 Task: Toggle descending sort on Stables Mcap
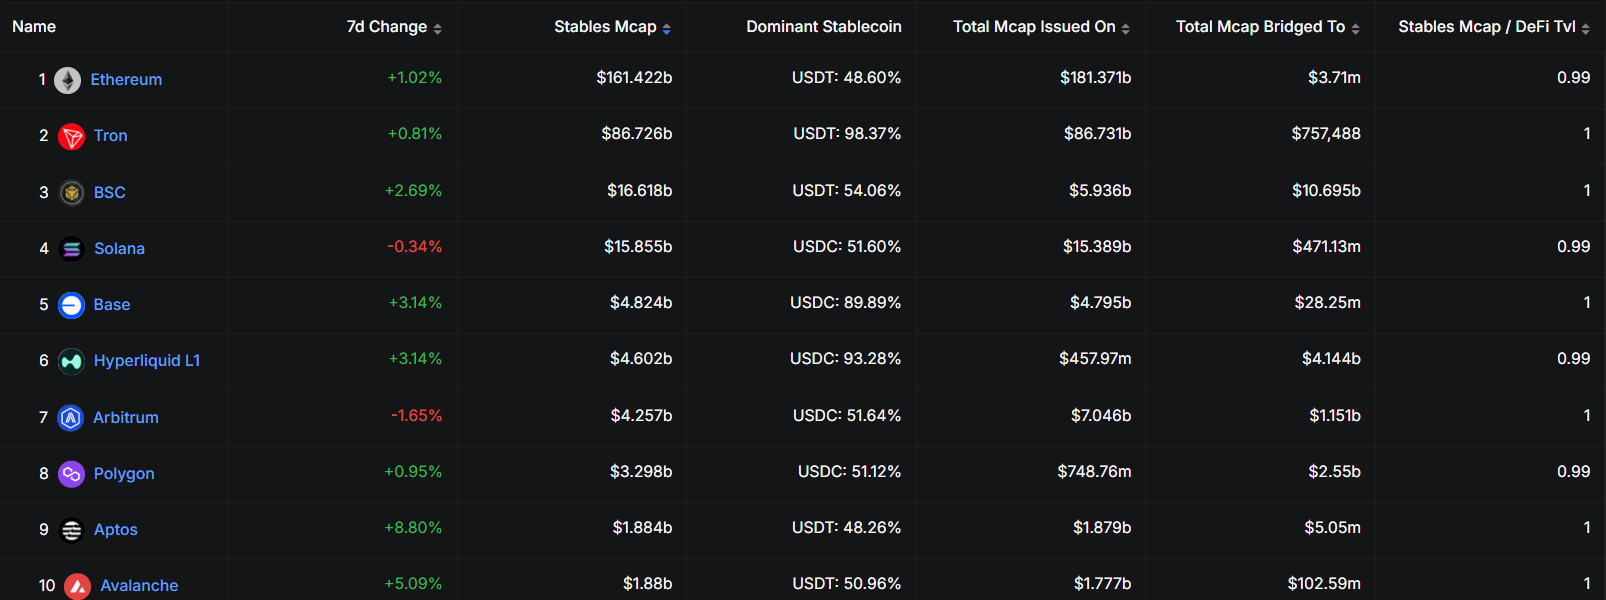click(x=666, y=27)
